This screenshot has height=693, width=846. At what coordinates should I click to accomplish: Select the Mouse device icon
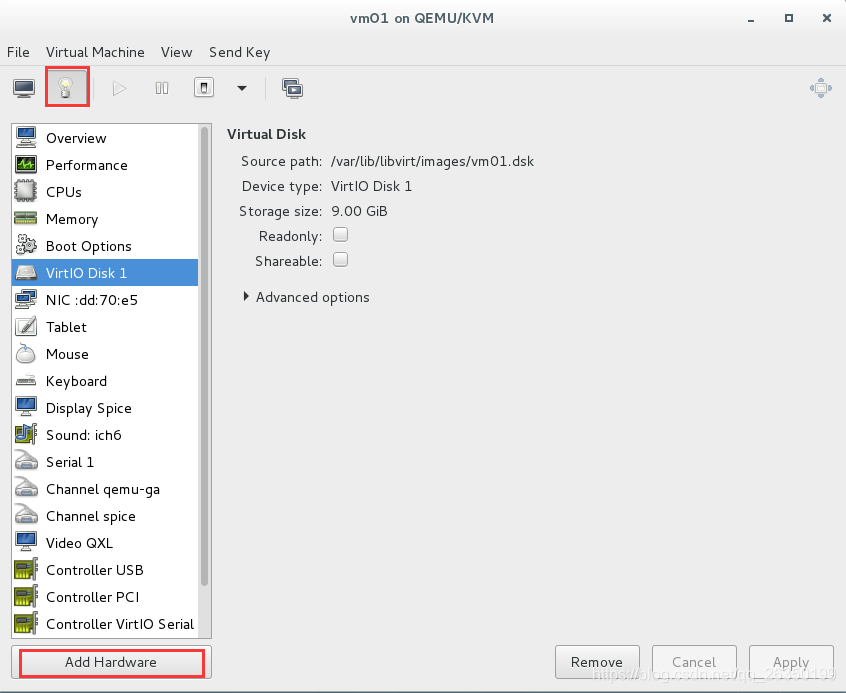coord(26,354)
